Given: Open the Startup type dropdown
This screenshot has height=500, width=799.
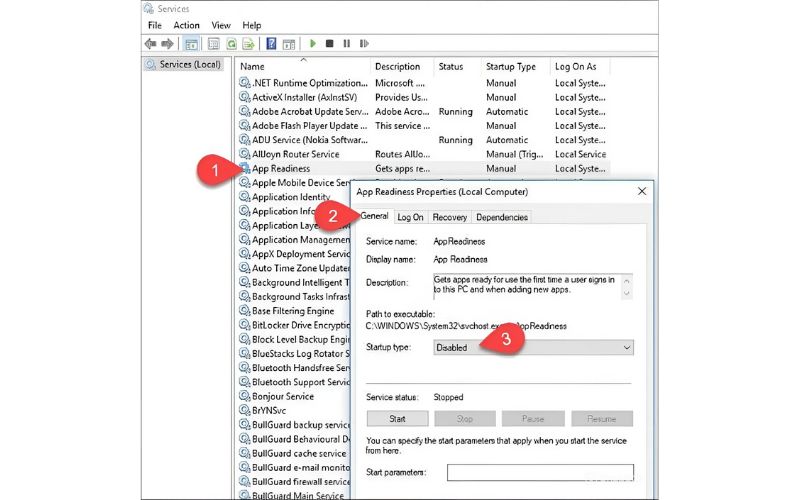Looking at the screenshot, I should click(x=534, y=348).
